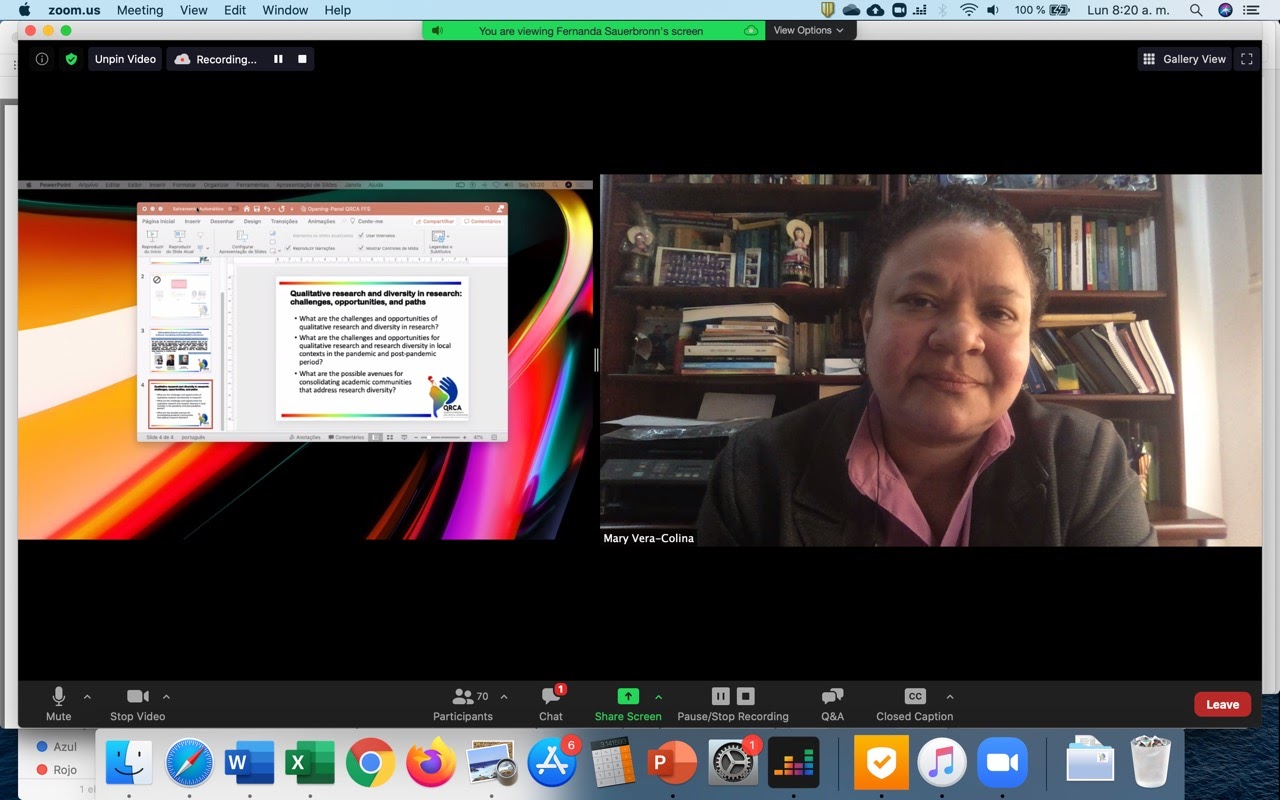
Task: Open meeting info icon
Action: click(42, 59)
